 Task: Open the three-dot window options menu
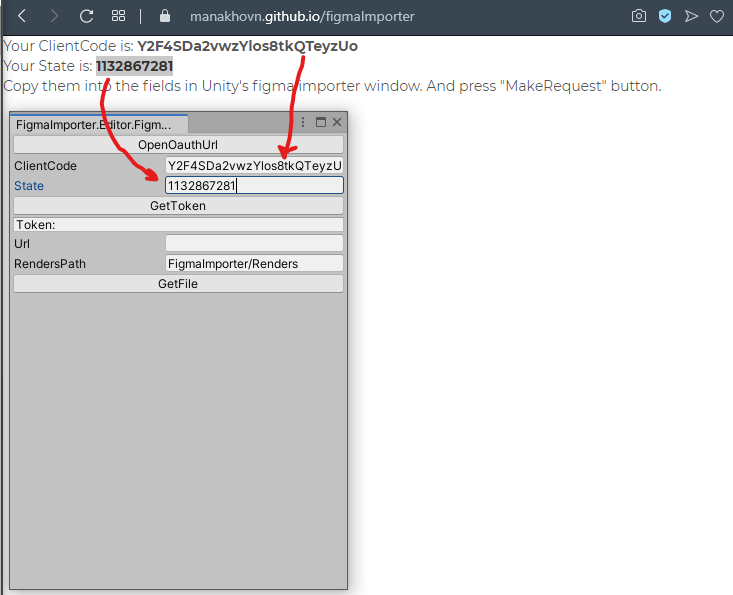(x=303, y=122)
